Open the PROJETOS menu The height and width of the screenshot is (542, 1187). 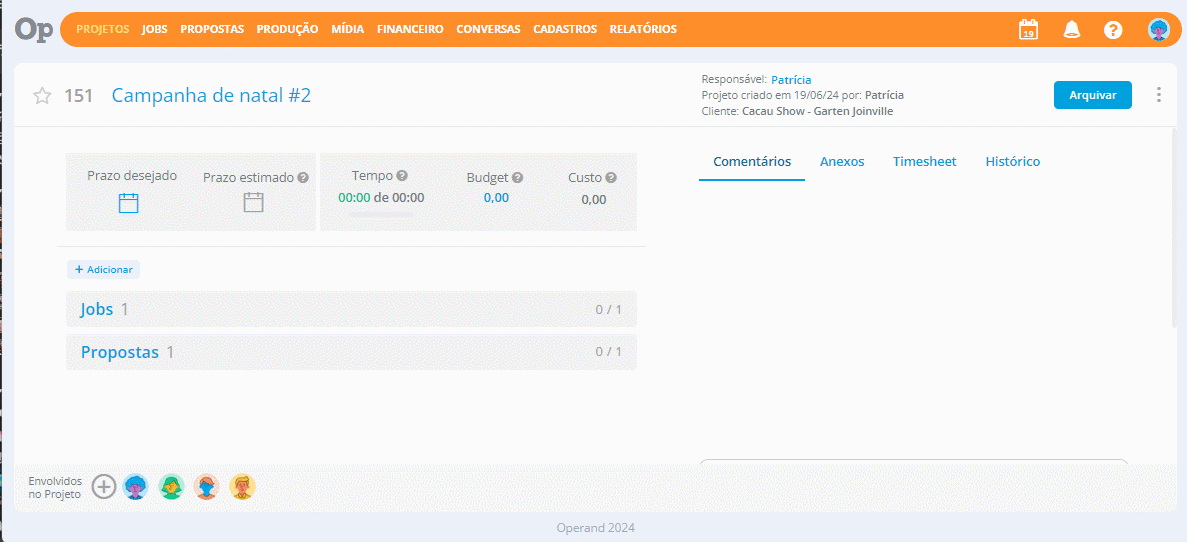click(103, 30)
